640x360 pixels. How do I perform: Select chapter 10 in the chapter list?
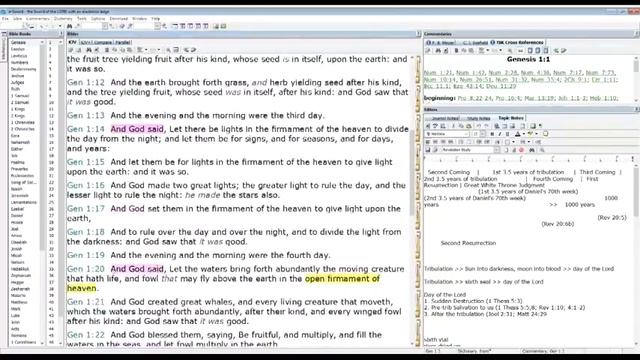click(x=51, y=102)
